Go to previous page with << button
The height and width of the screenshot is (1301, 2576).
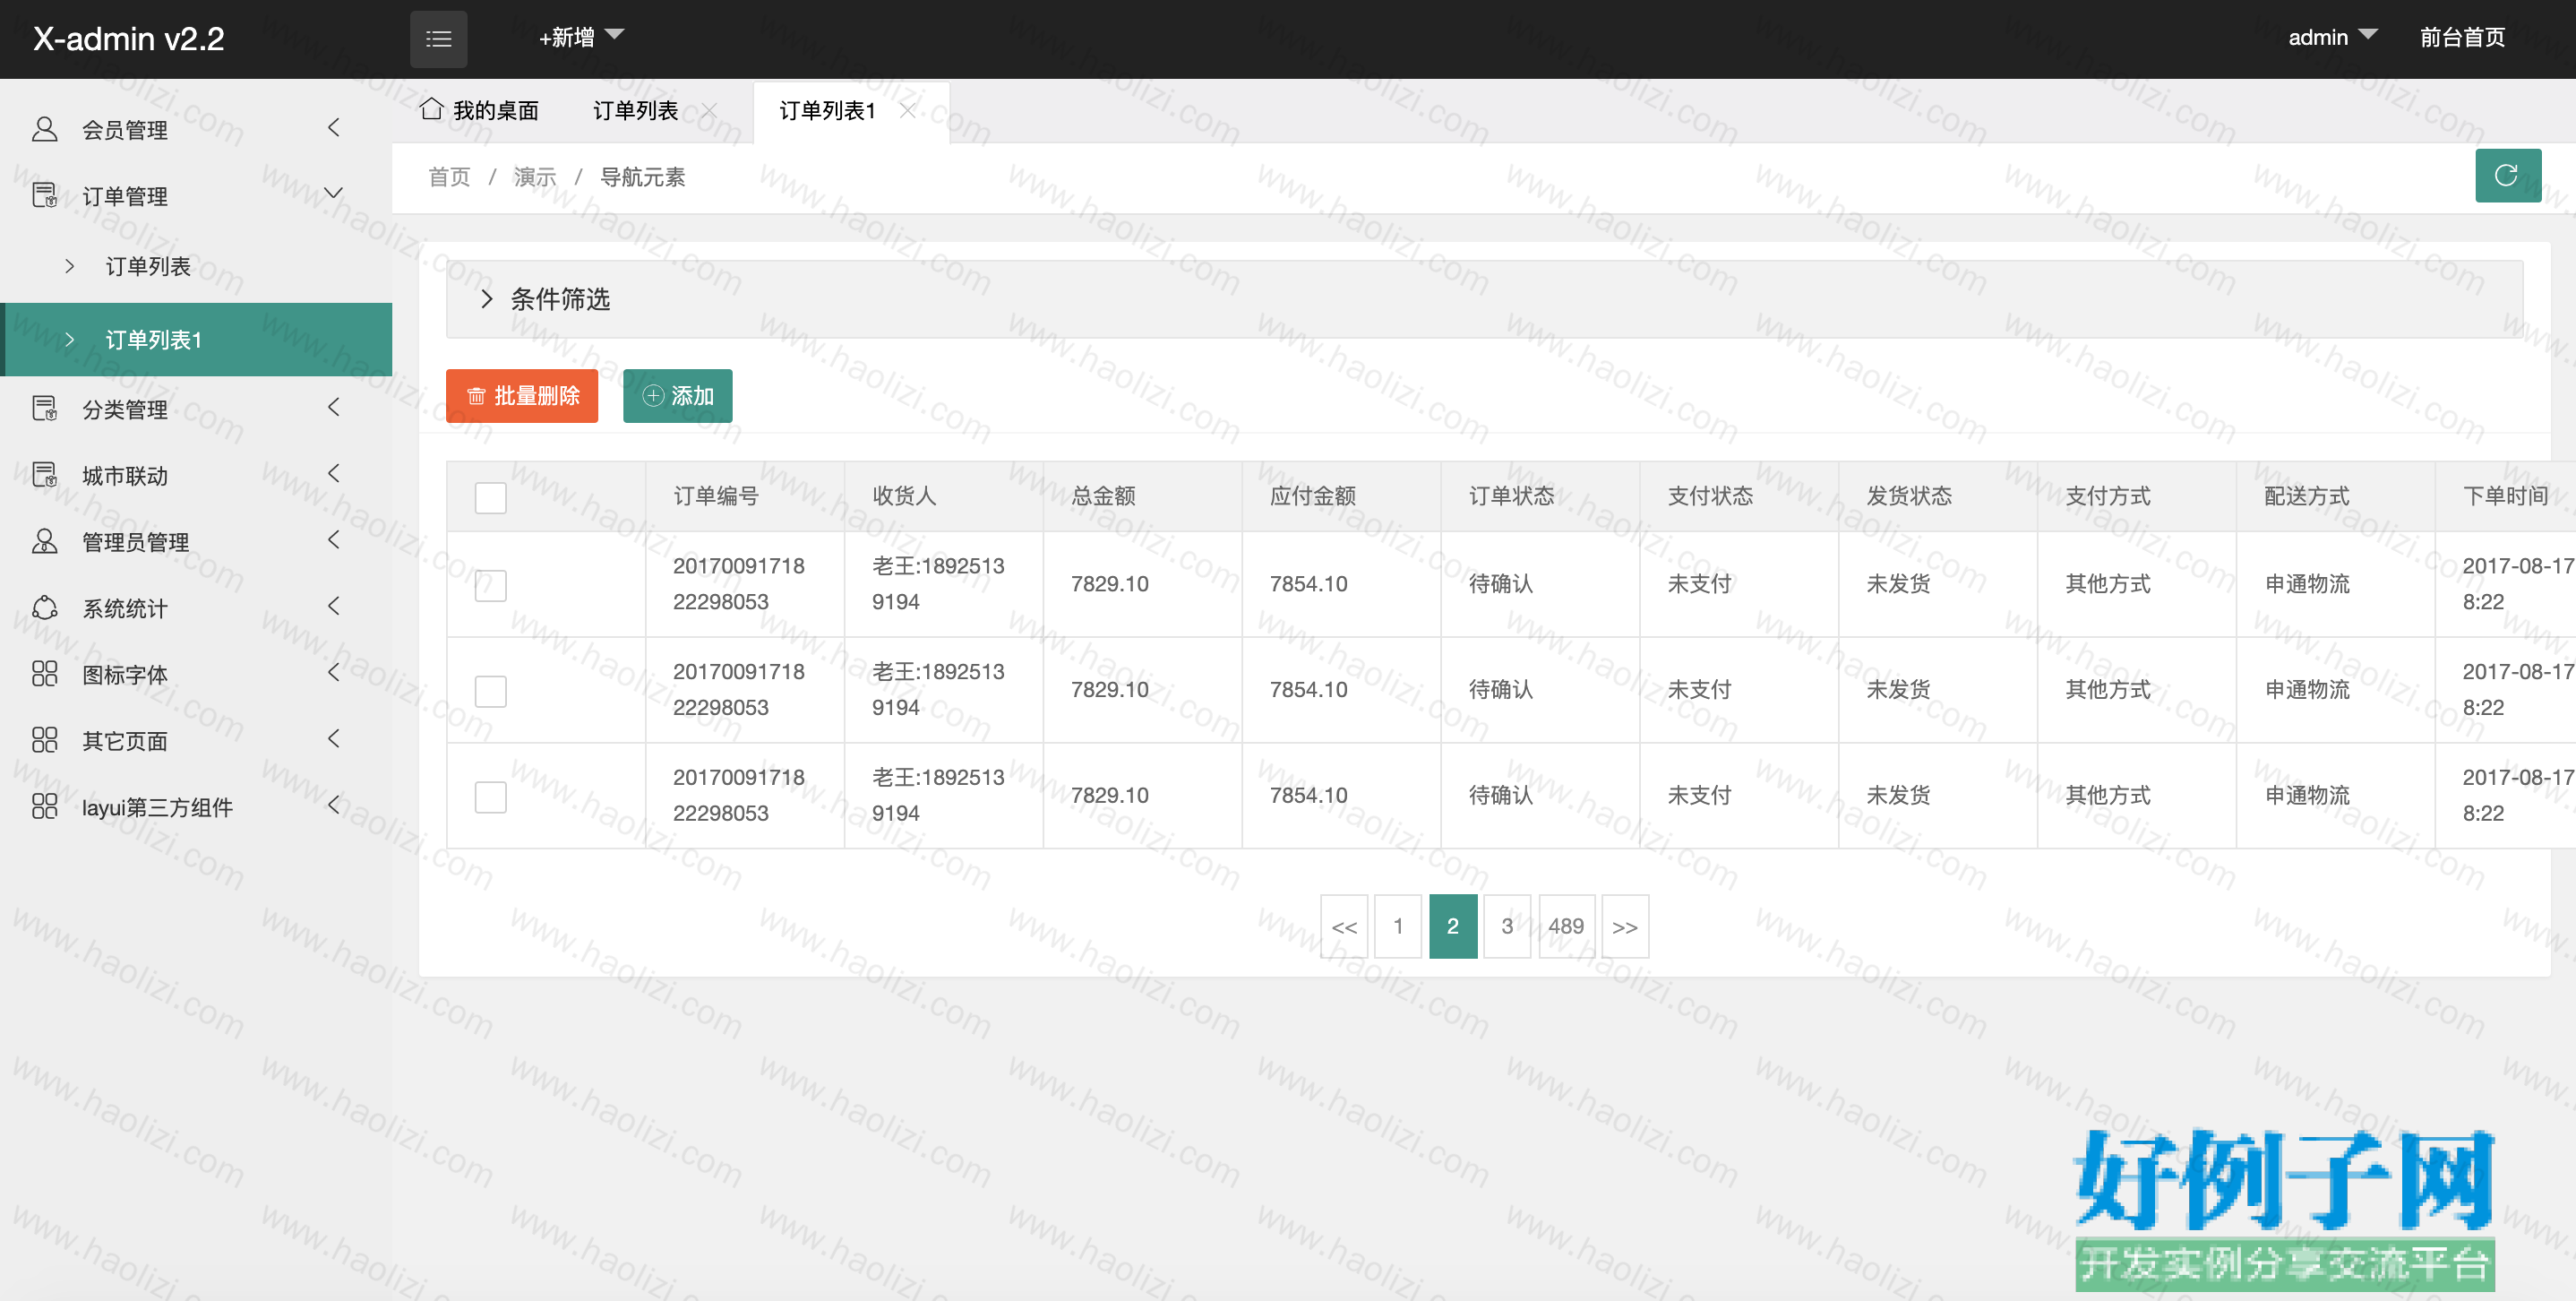1344,926
